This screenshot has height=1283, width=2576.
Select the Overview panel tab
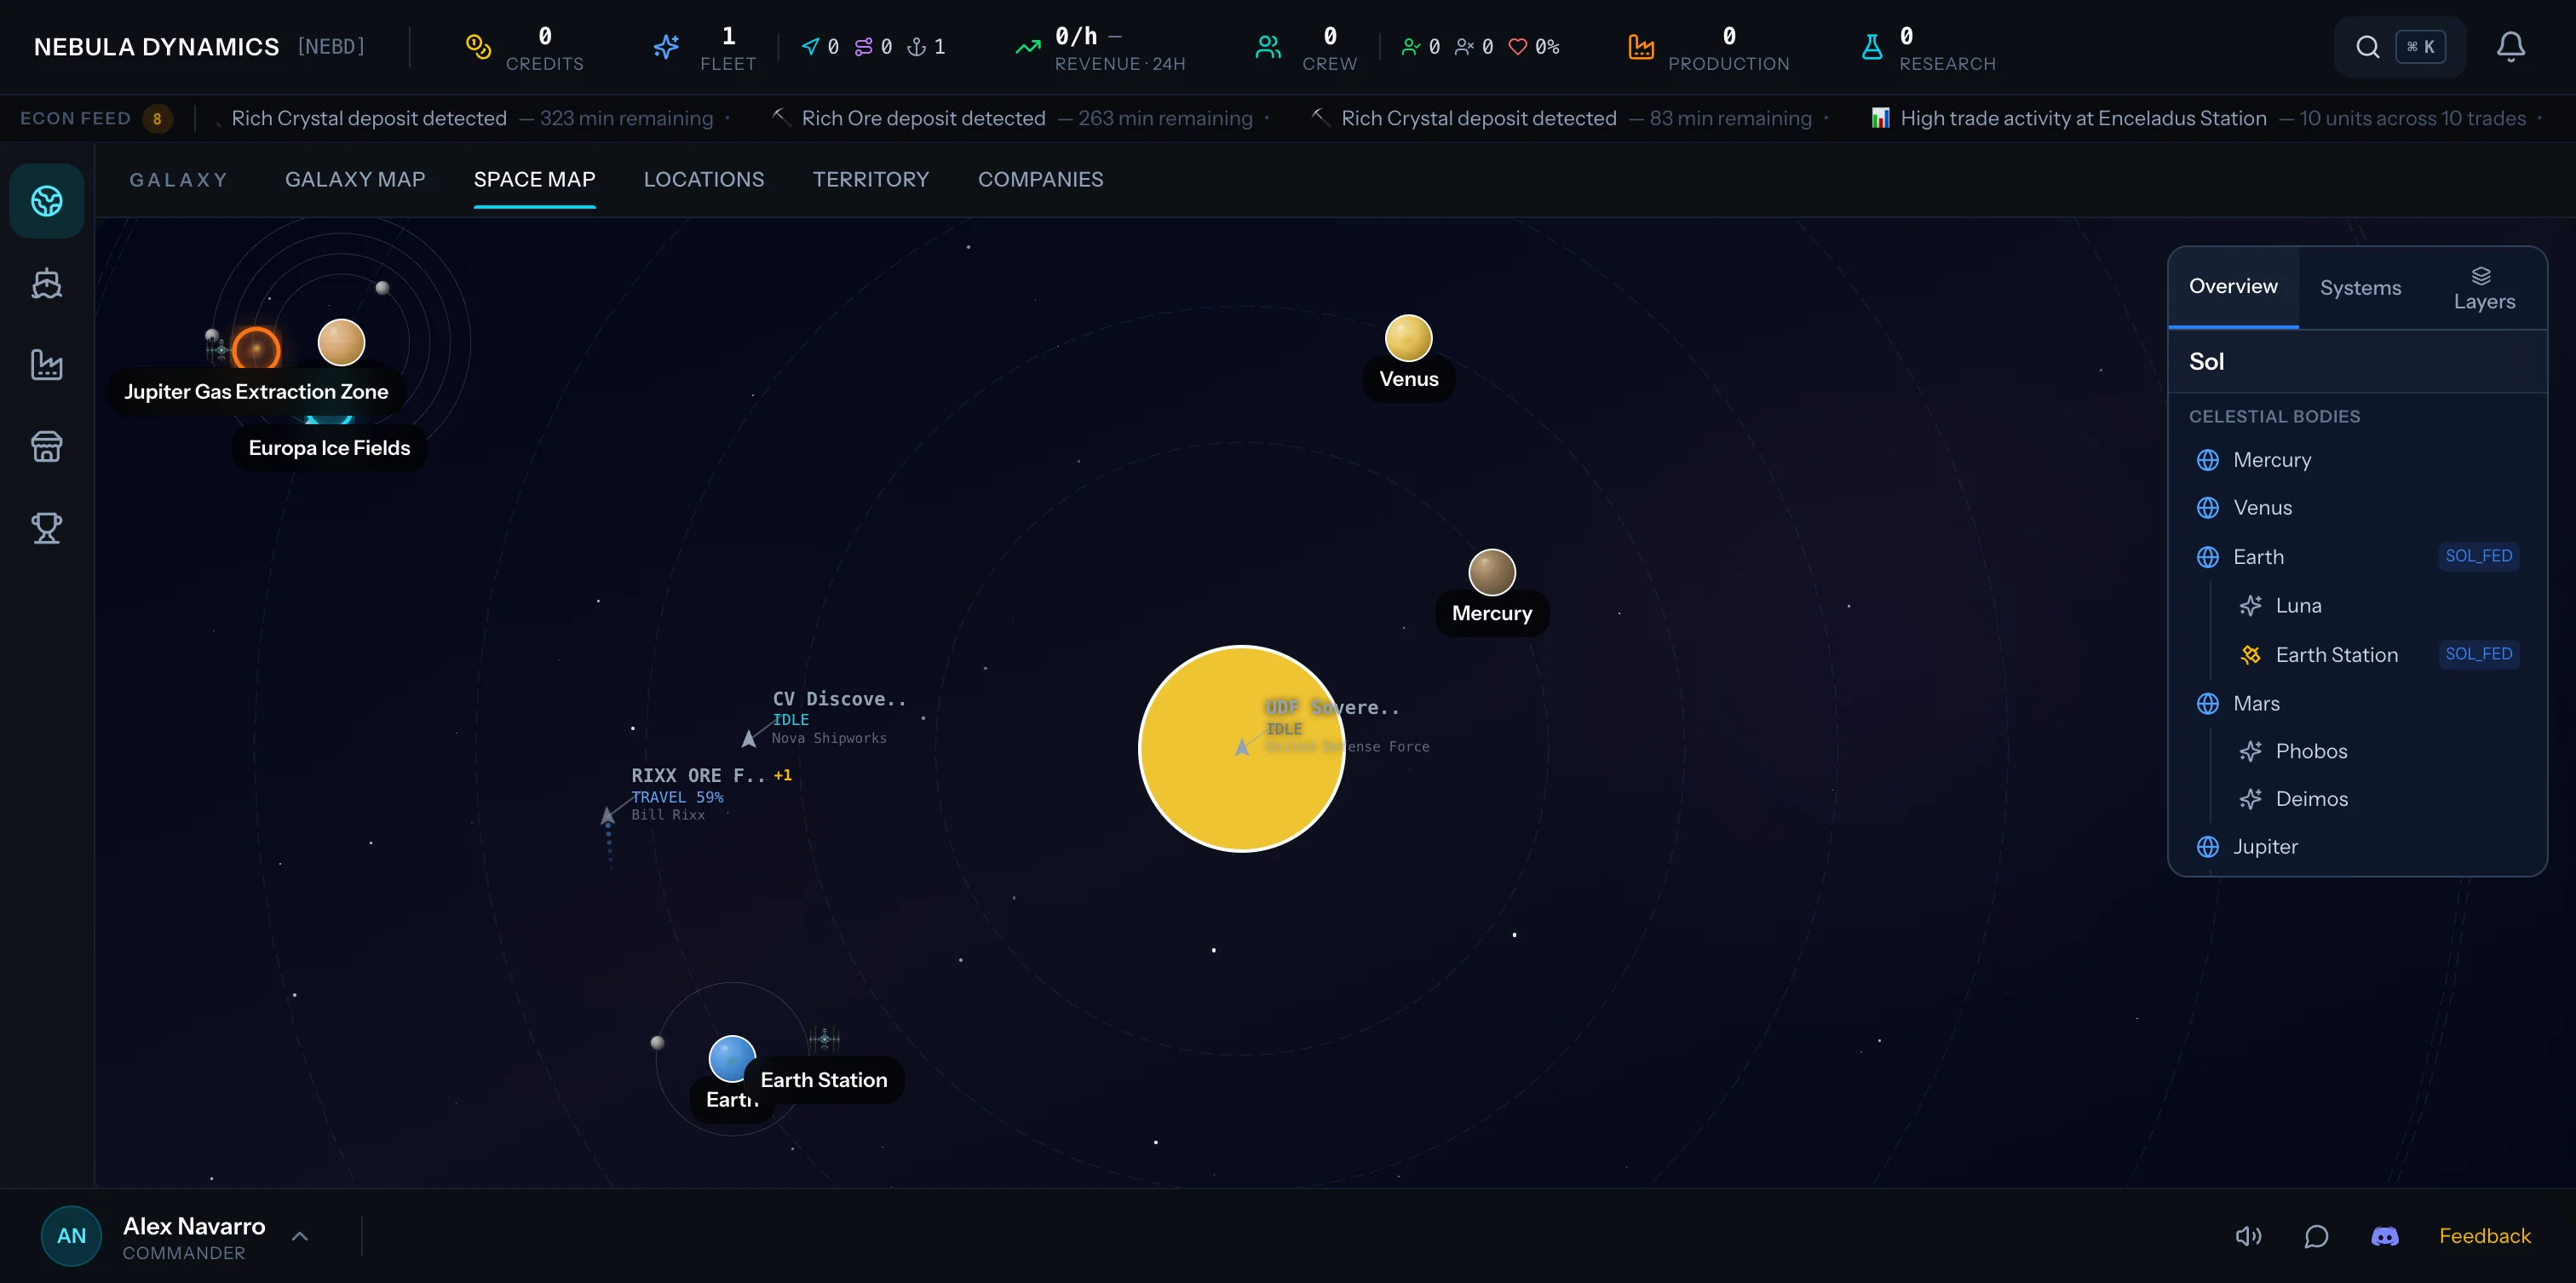(x=2233, y=287)
